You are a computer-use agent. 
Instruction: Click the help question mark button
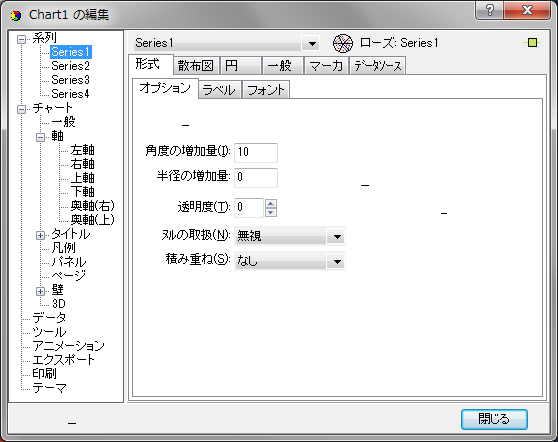coord(490,10)
